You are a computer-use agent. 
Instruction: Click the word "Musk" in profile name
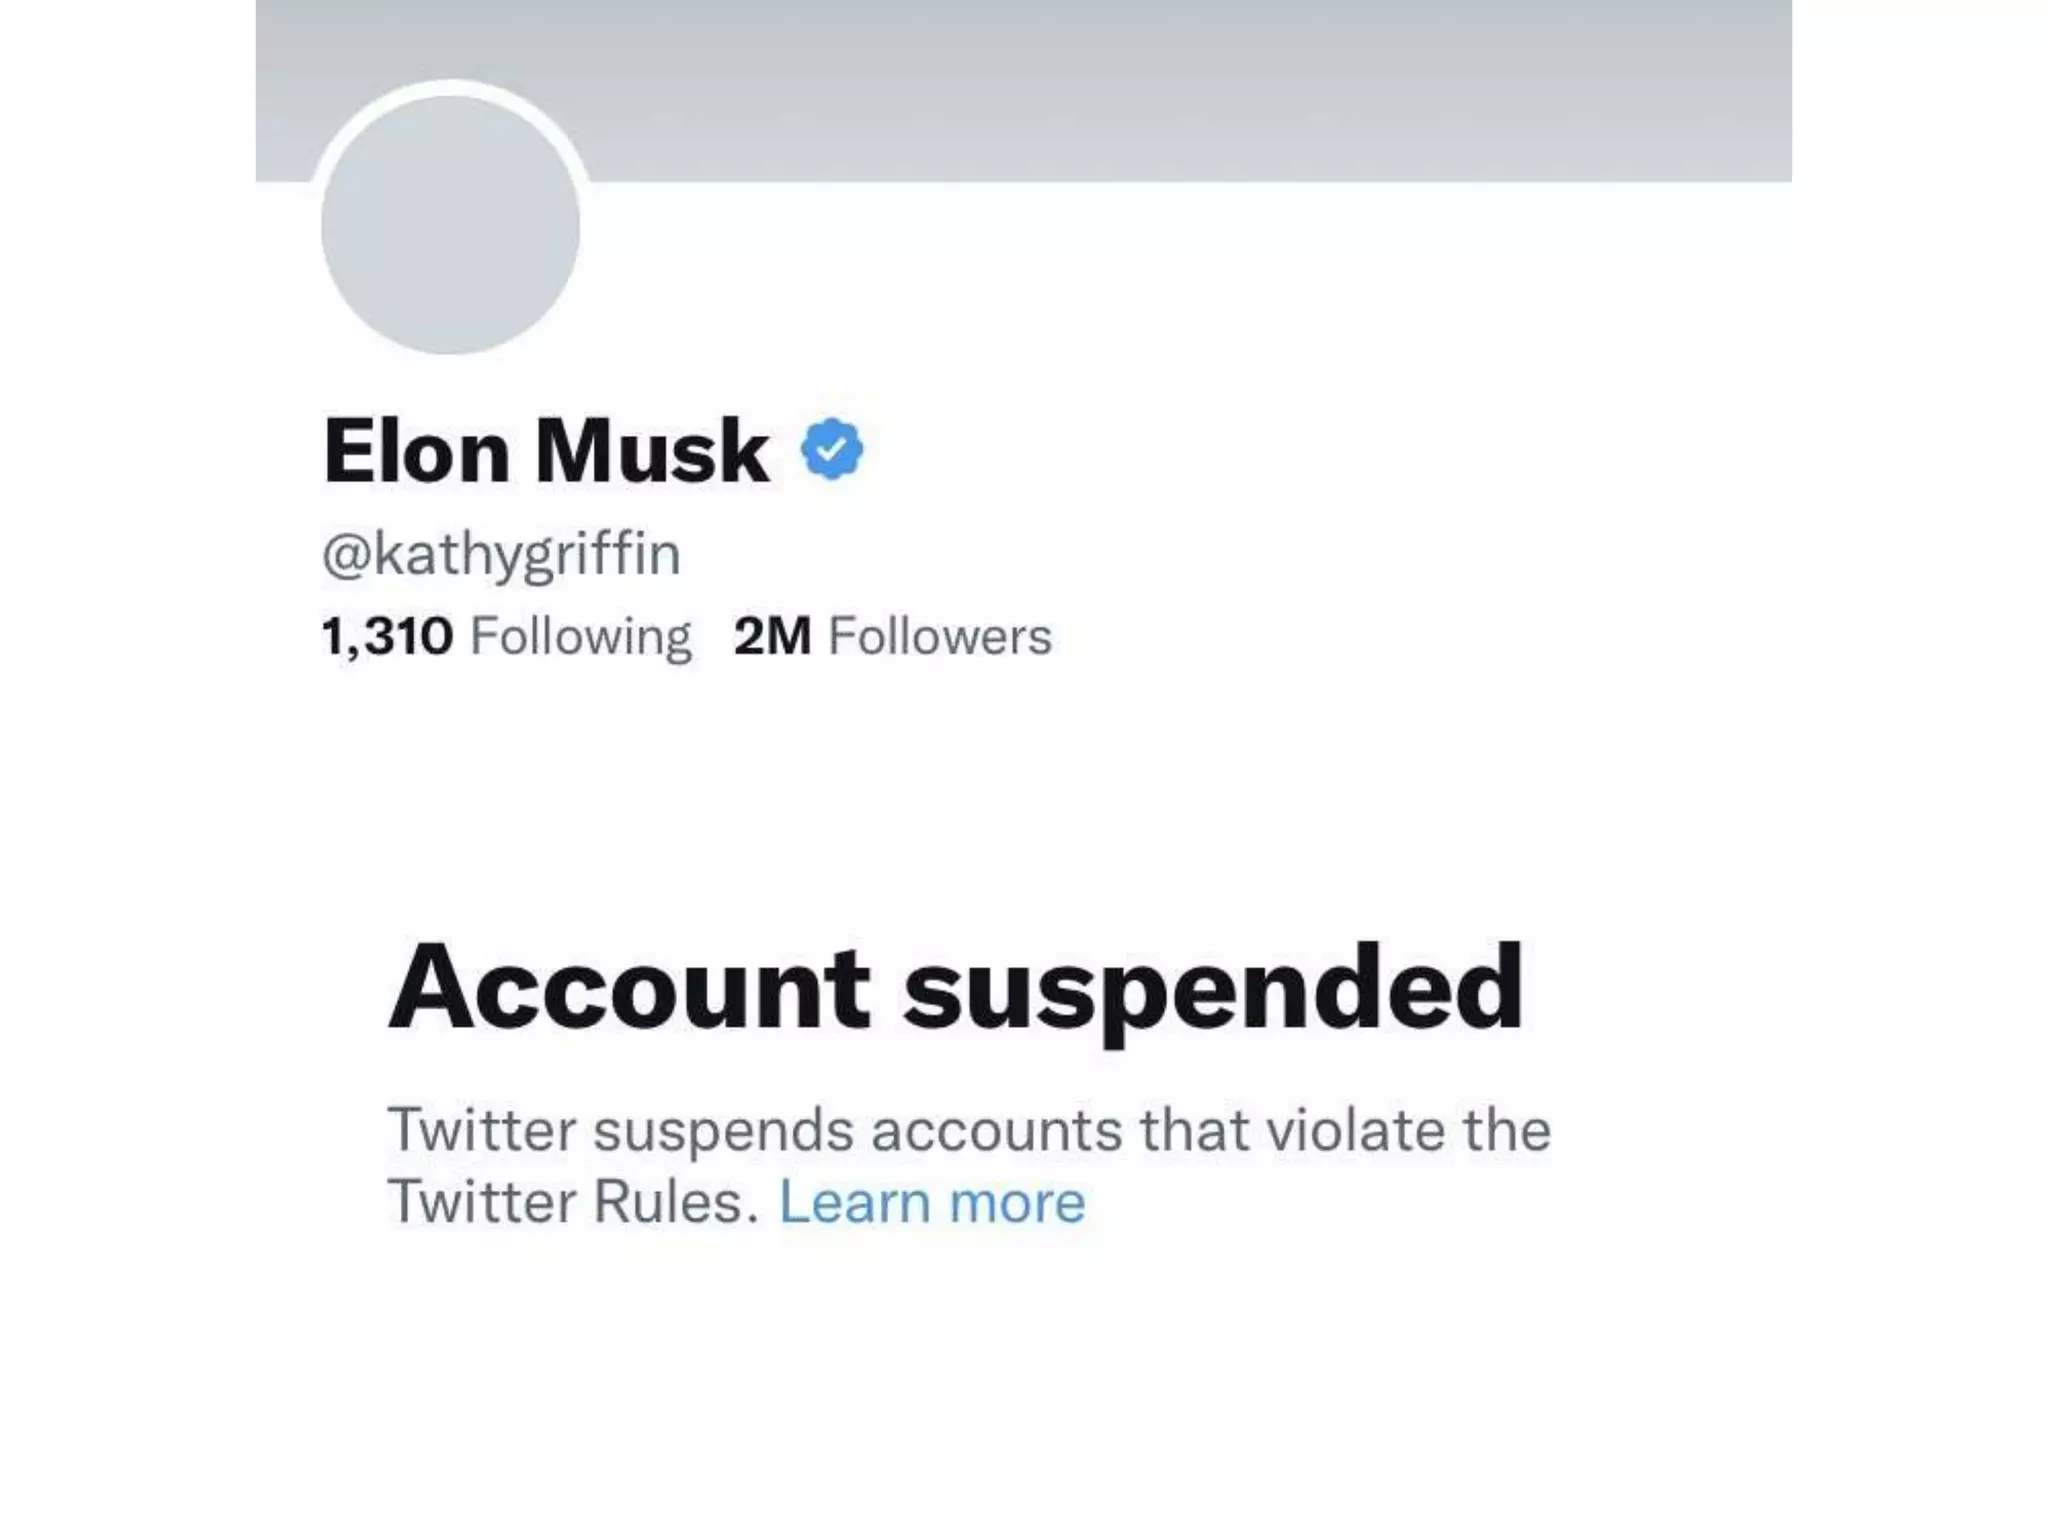pos(652,452)
